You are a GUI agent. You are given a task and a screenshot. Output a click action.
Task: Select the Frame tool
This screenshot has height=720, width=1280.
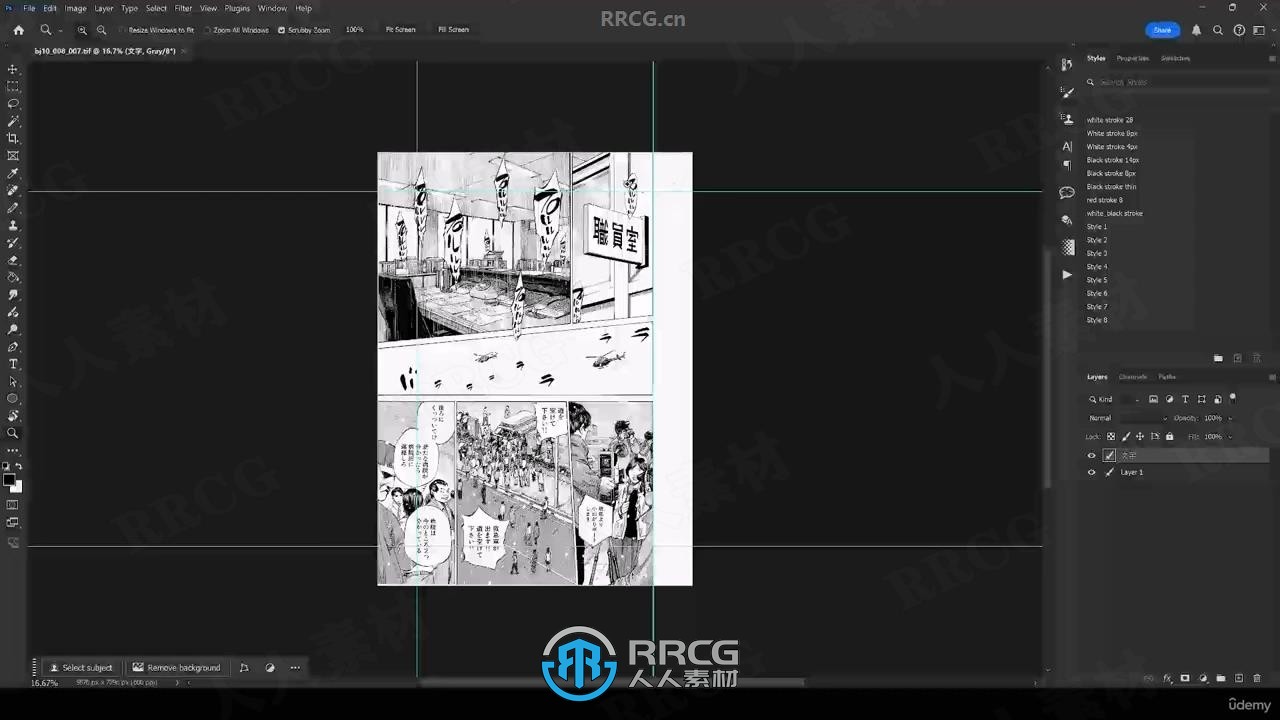(13, 156)
